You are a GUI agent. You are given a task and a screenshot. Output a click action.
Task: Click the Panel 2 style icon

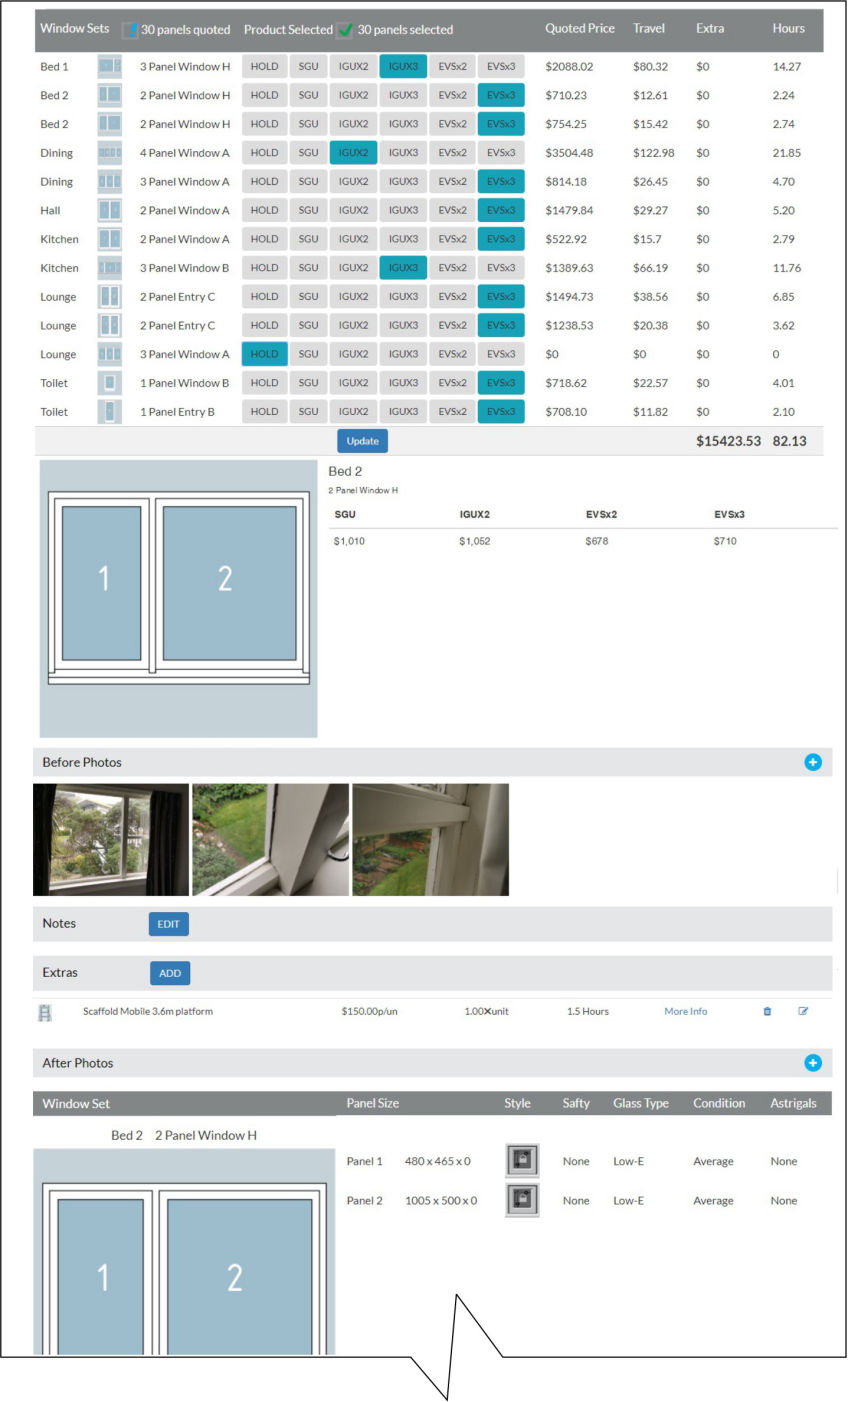click(x=522, y=1200)
